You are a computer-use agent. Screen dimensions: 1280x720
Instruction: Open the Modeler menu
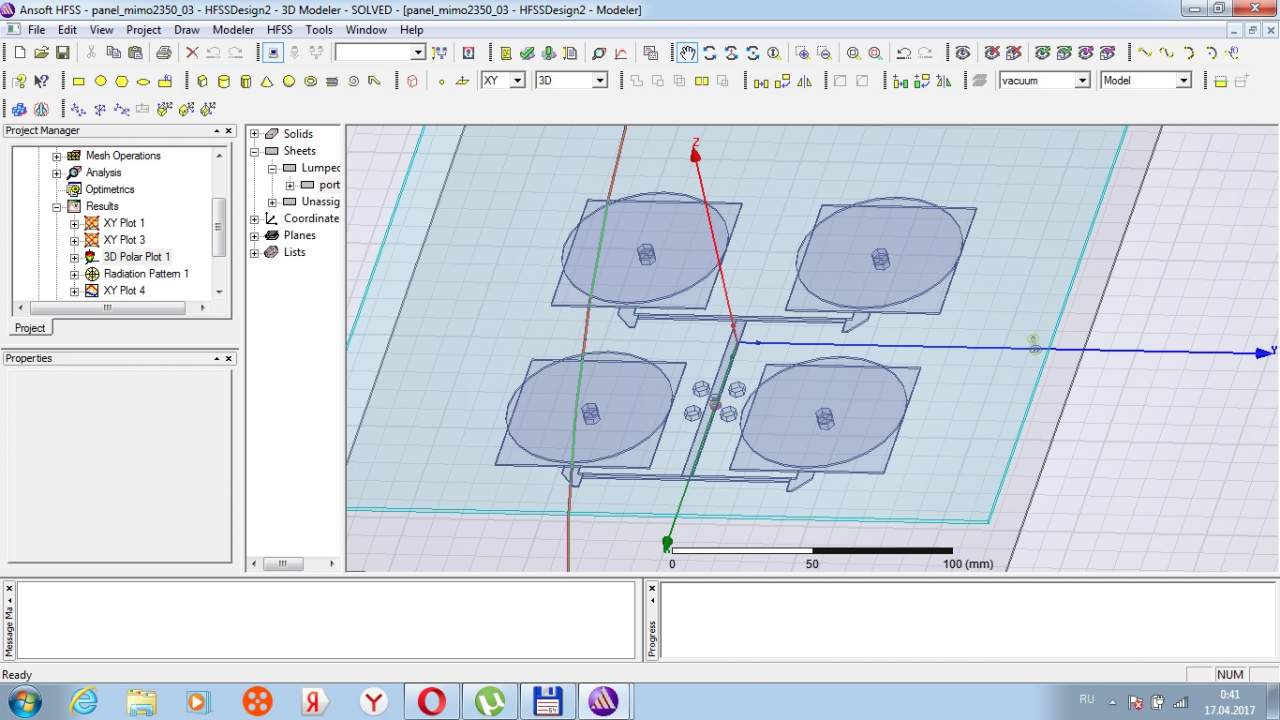233,30
